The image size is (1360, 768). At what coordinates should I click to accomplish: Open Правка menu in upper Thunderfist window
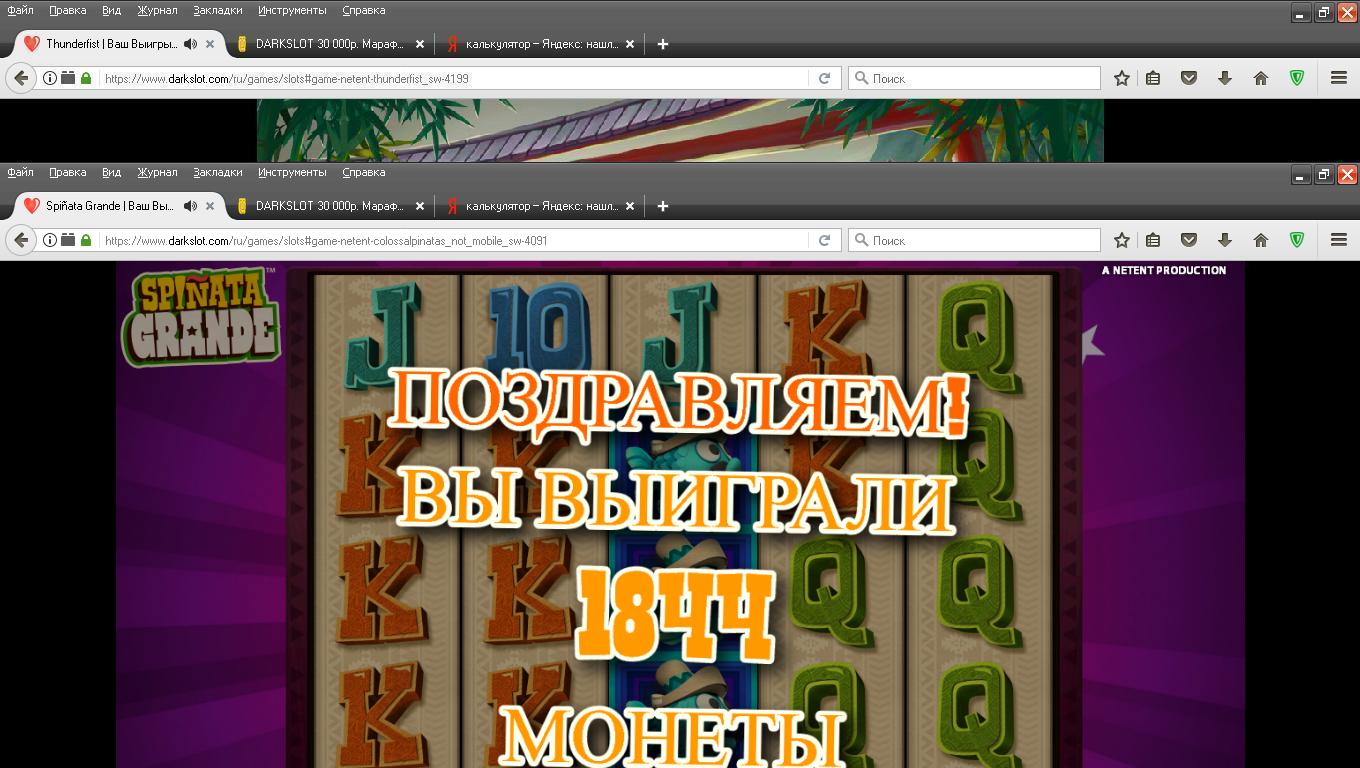click(x=67, y=10)
